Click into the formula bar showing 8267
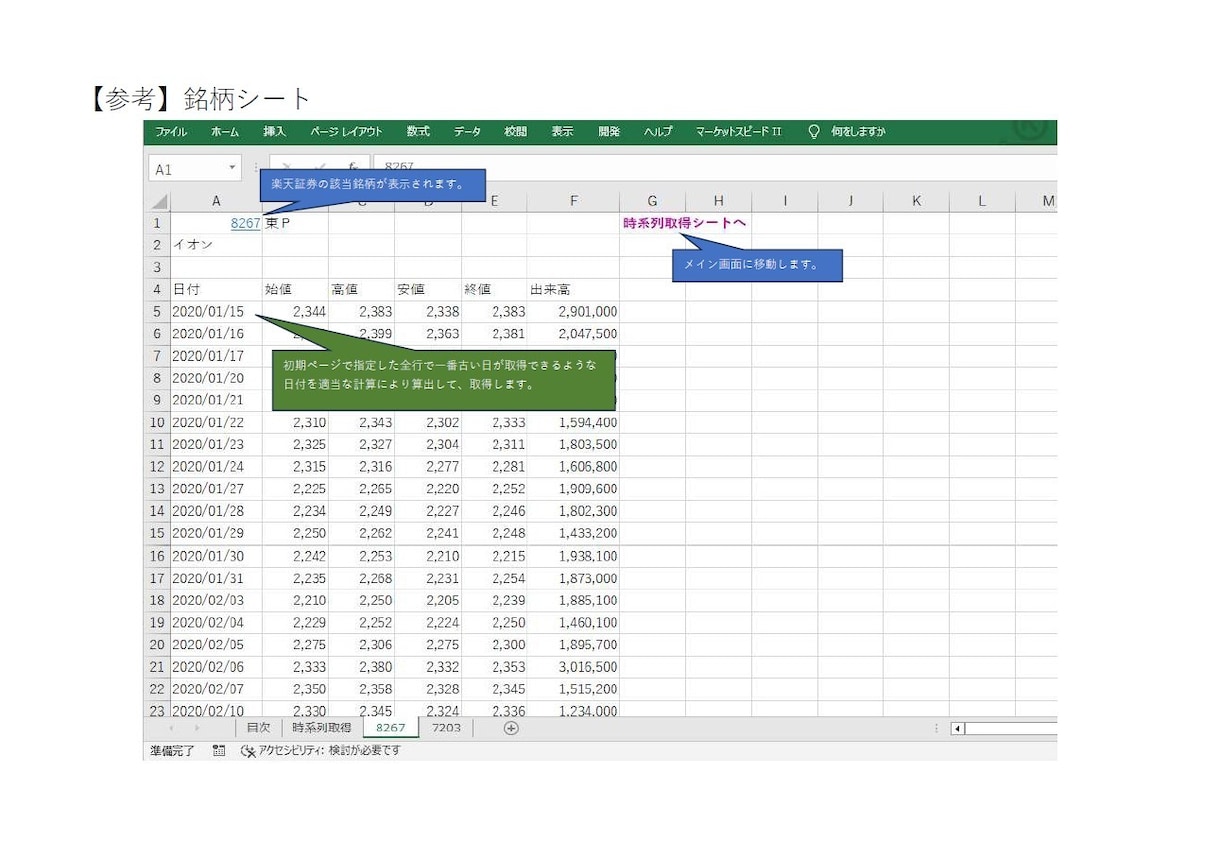 point(715,167)
